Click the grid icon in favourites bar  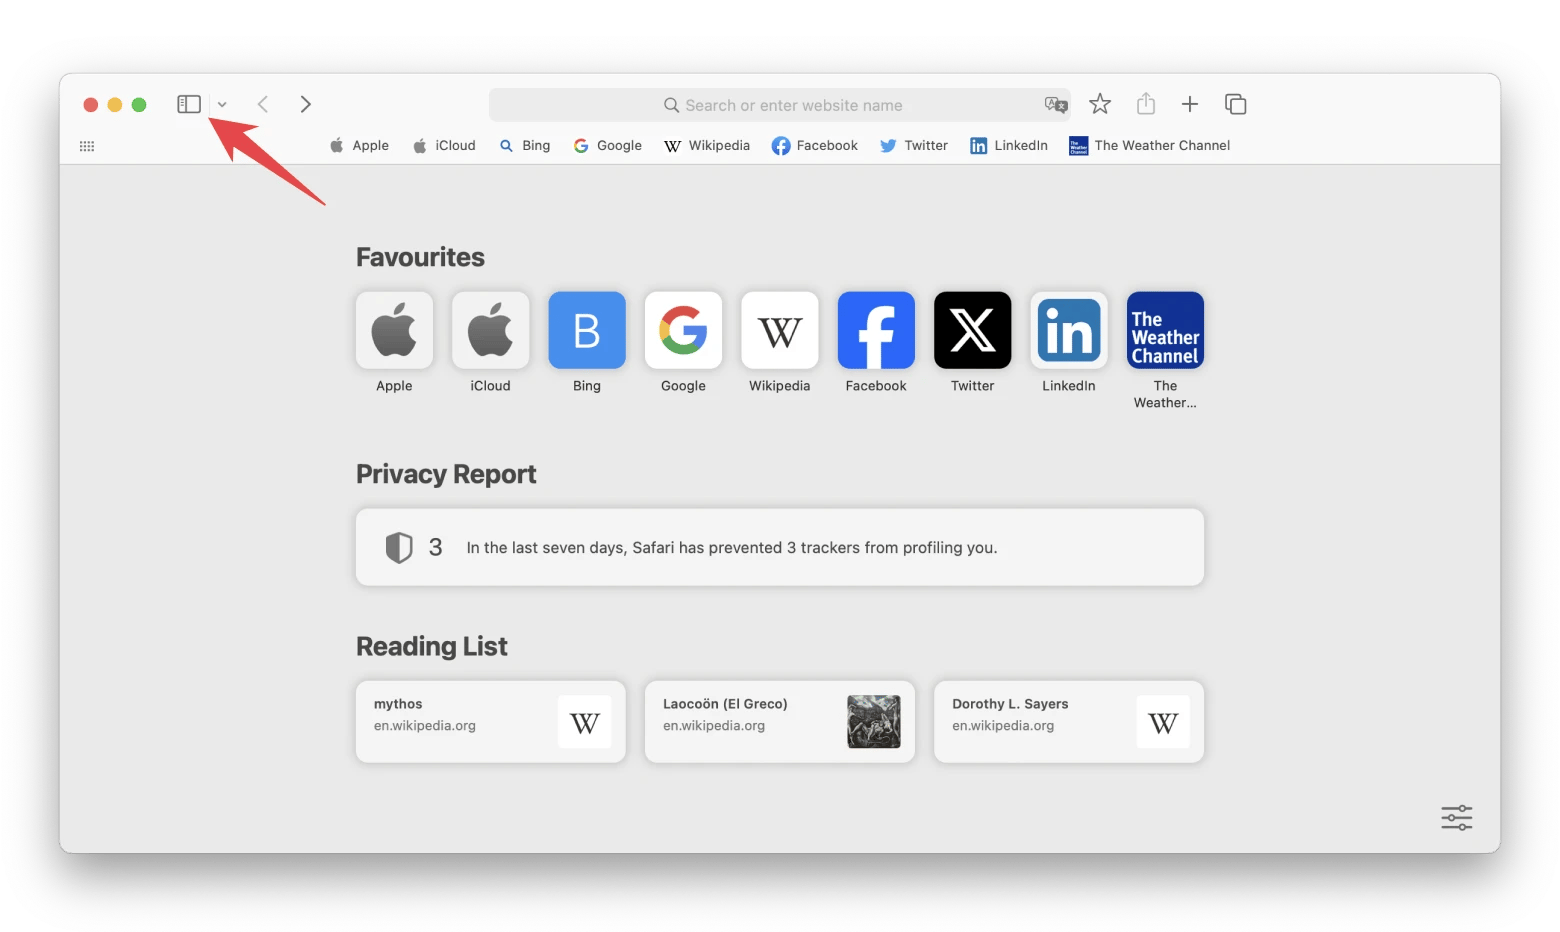click(x=87, y=146)
